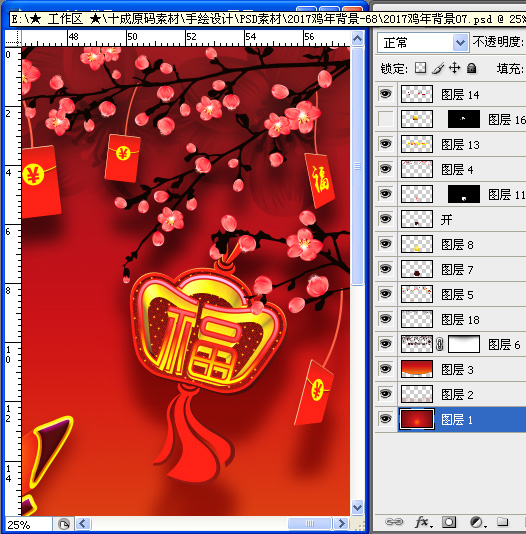This screenshot has height=534, width=526.
Task: Hide layer 图层 3 via eye icon
Action: click(385, 369)
